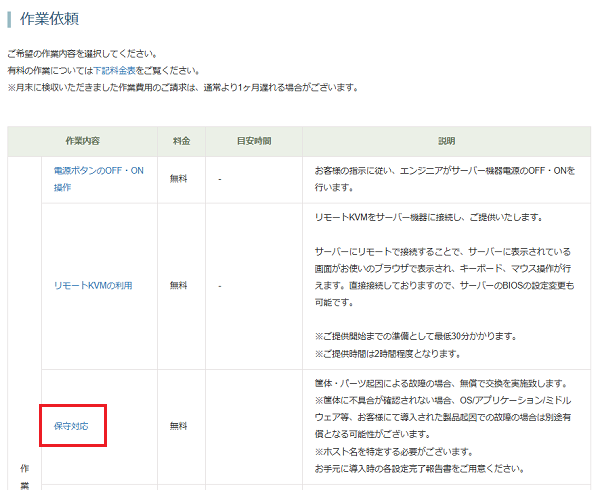Choose the 保守対応 link
600x490 pixels.
tap(71, 426)
